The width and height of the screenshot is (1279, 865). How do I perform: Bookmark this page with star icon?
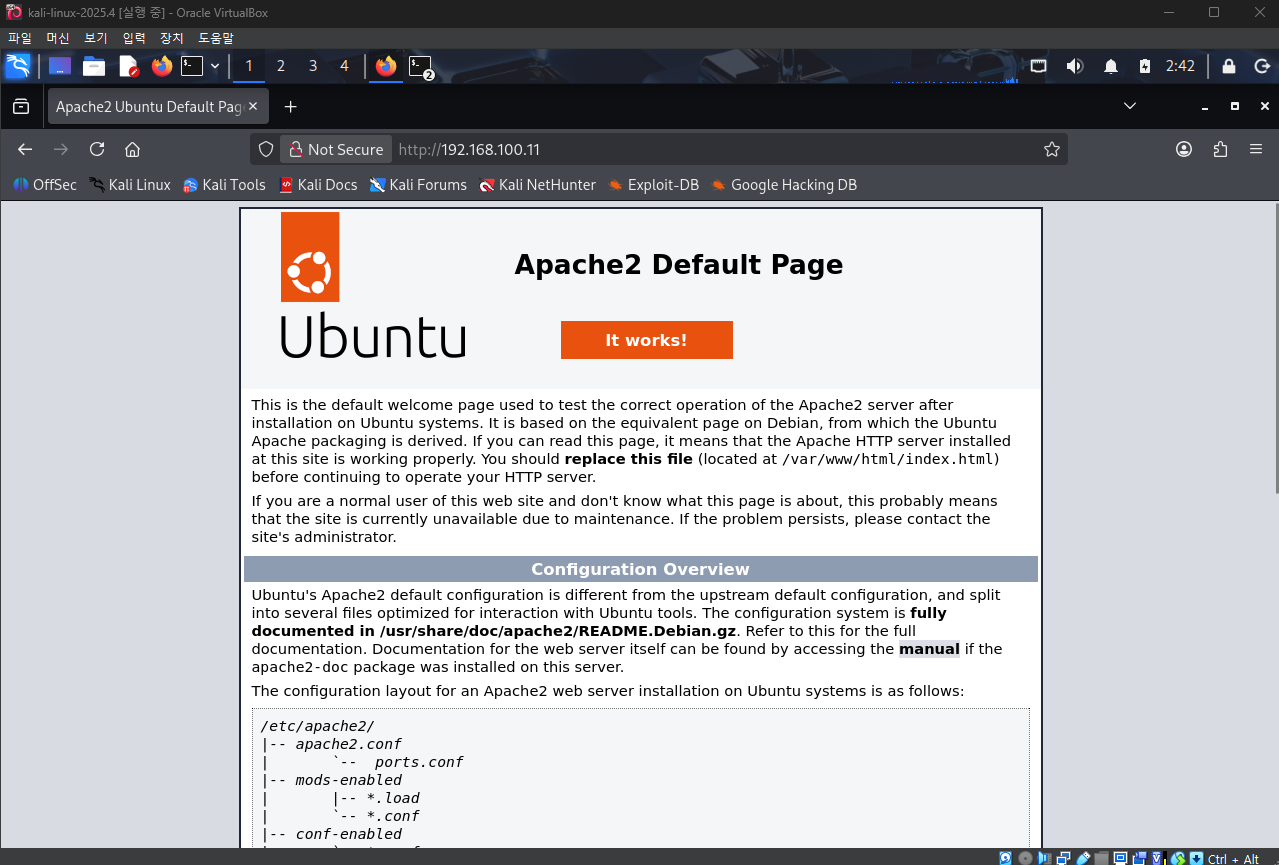click(x=1052, y=149)
